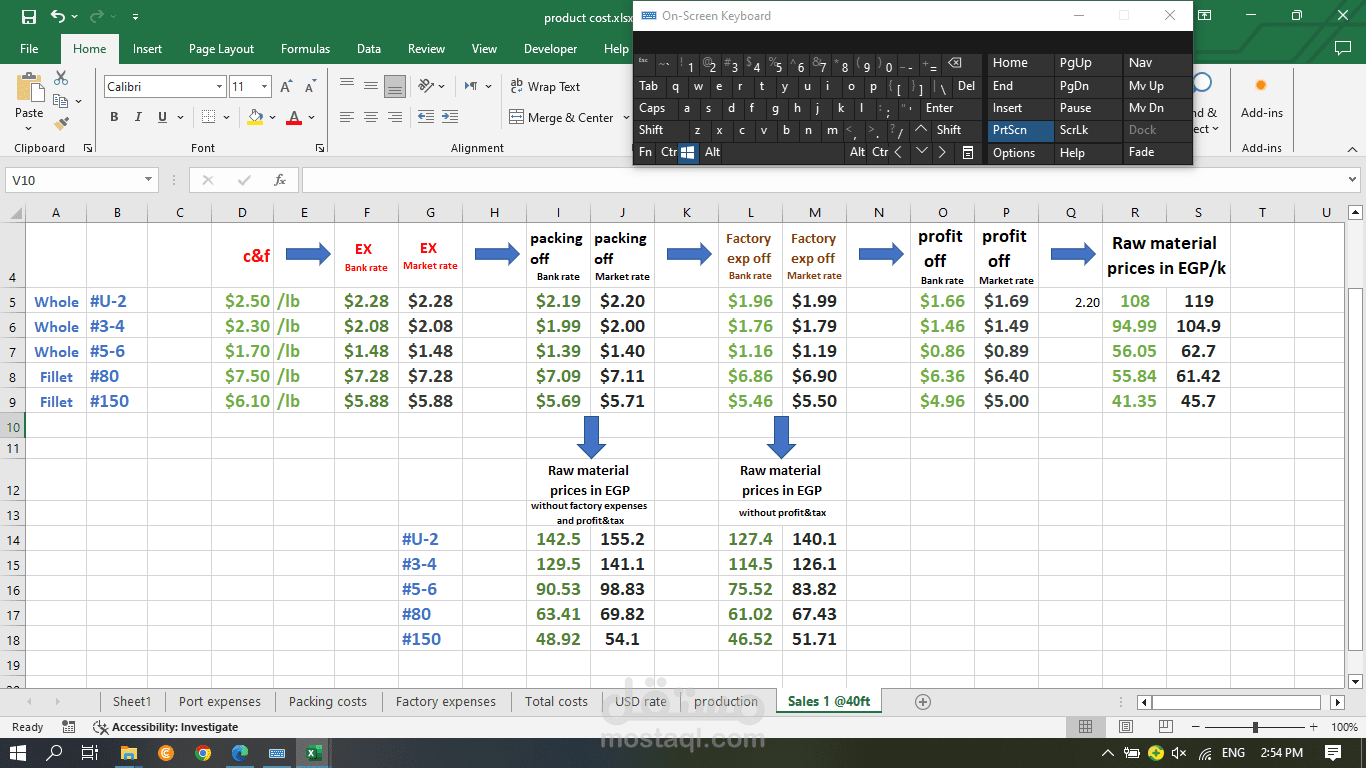The image size is (1366, 768).
Task: Apply the yellow fill color swatch
Action: (x=256, y=117)
